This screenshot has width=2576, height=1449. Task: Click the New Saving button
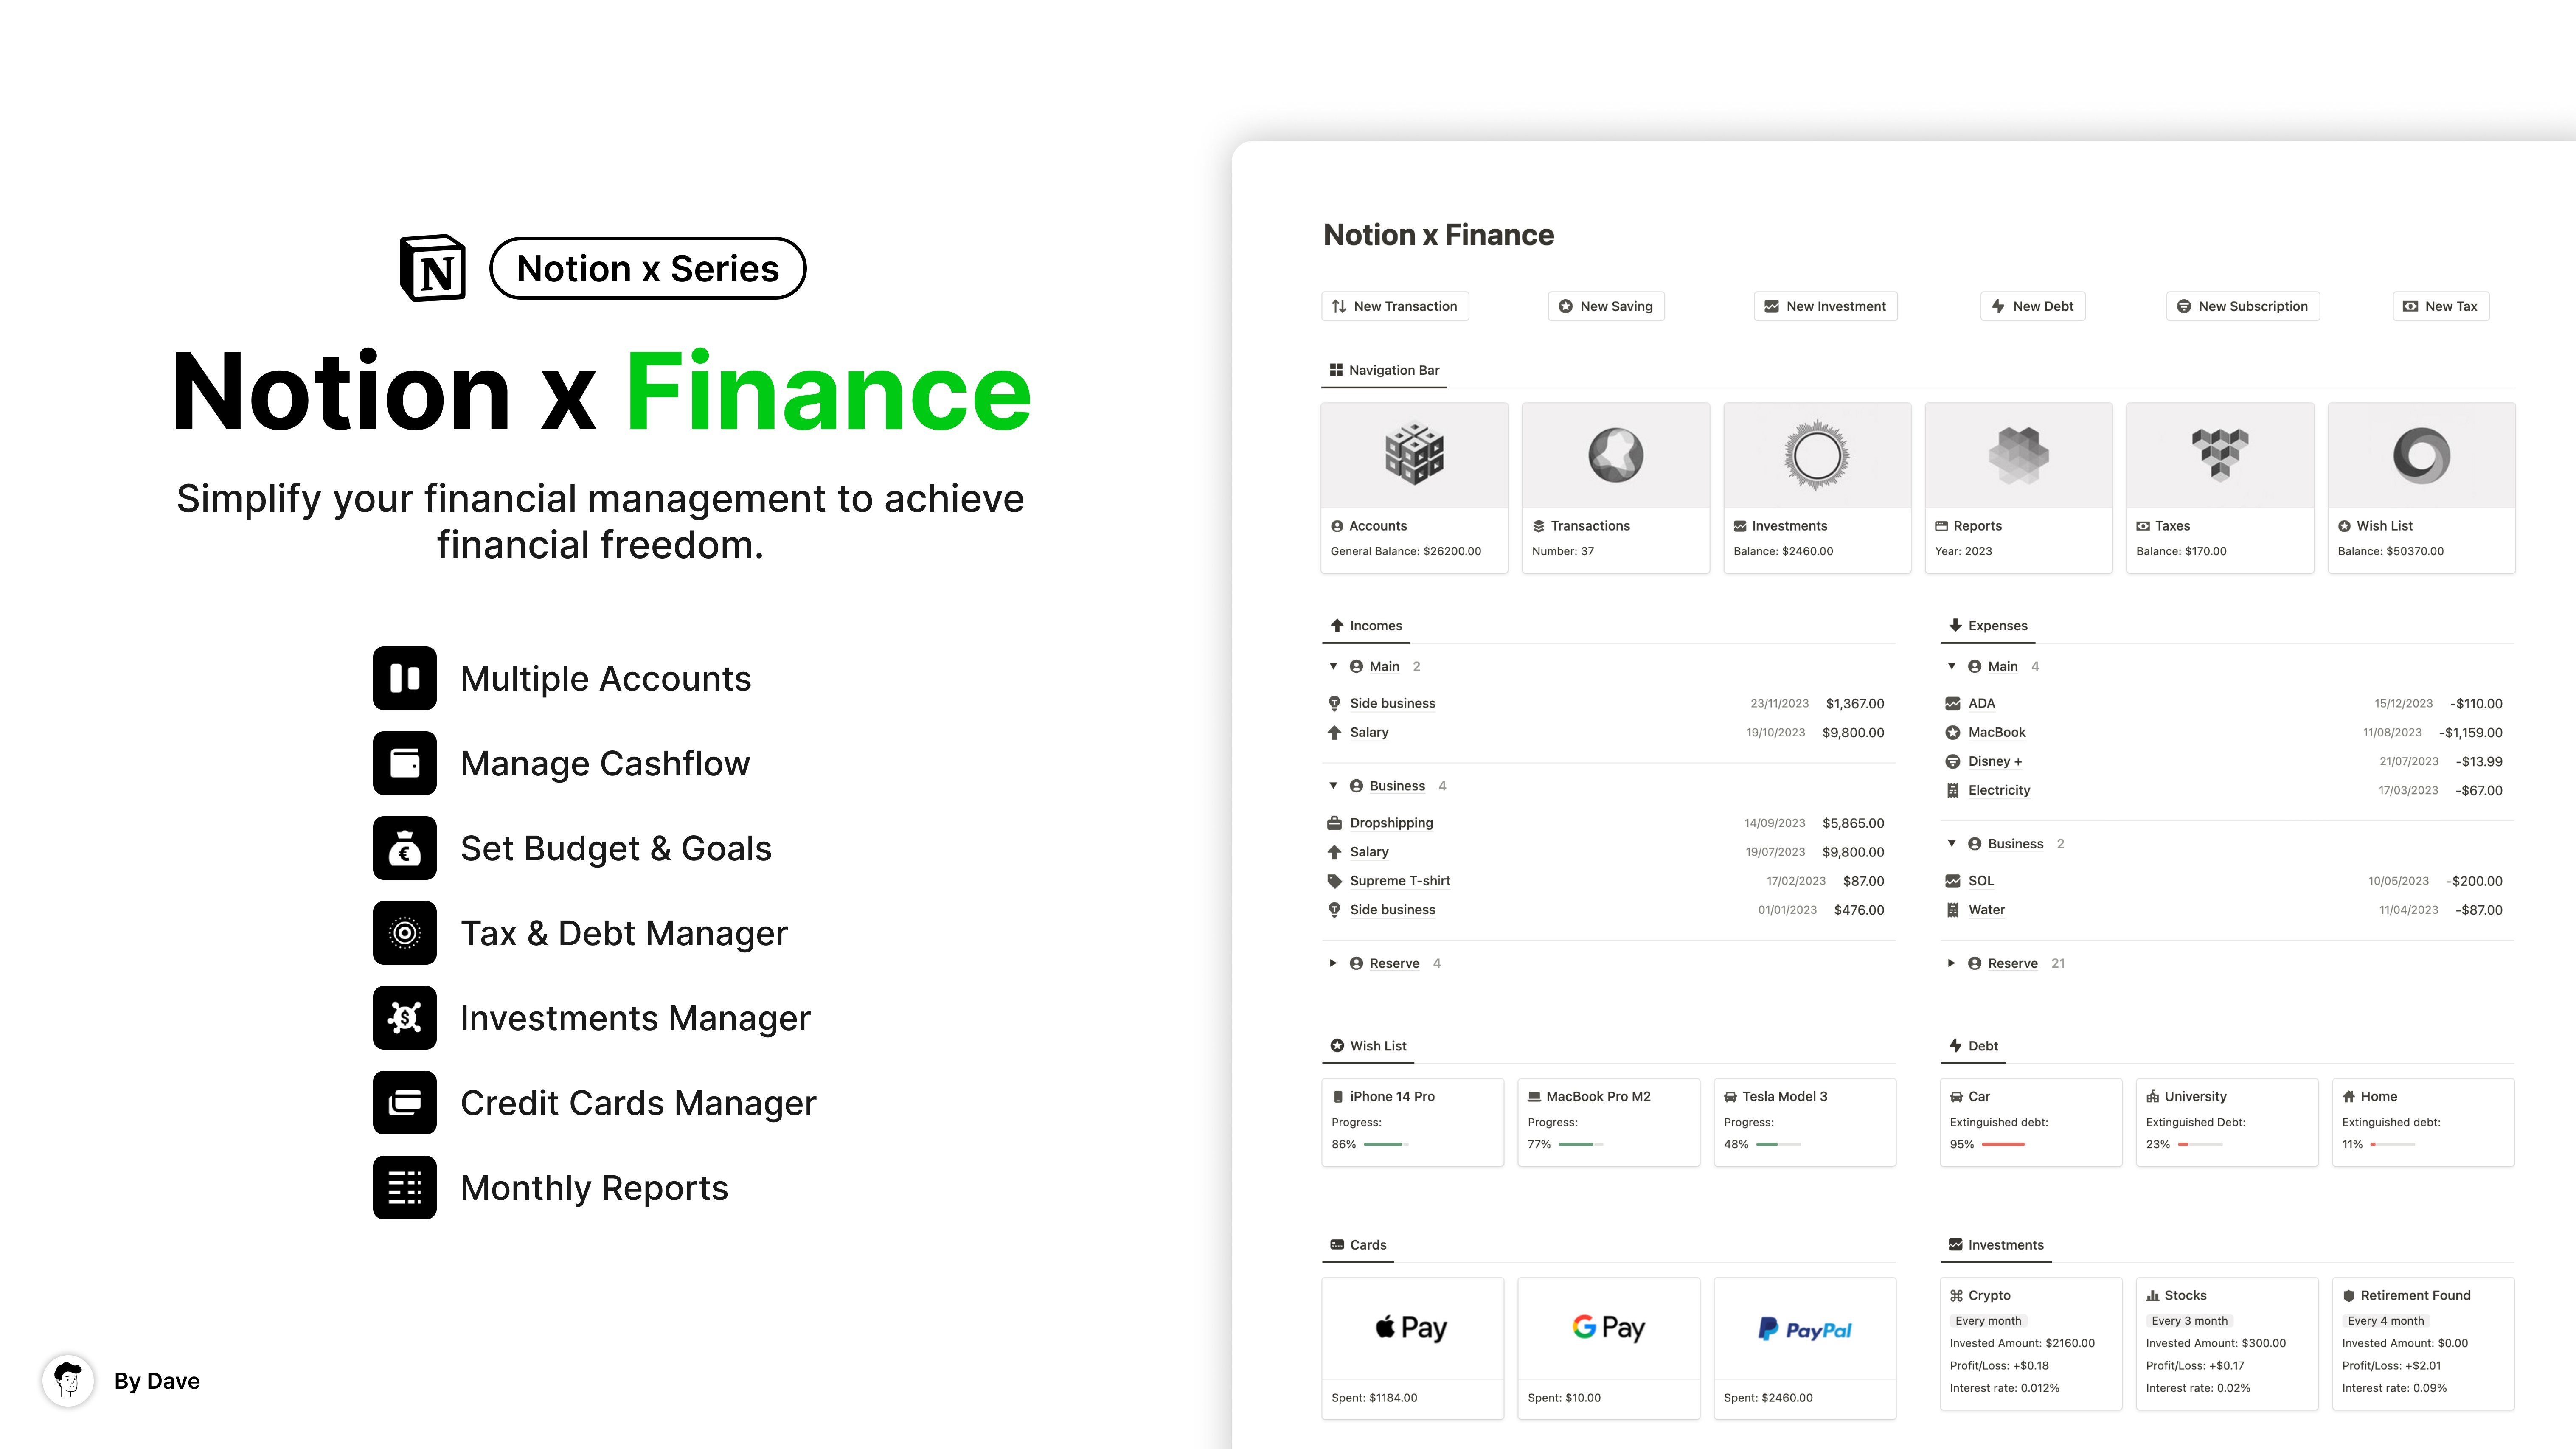1606,306
